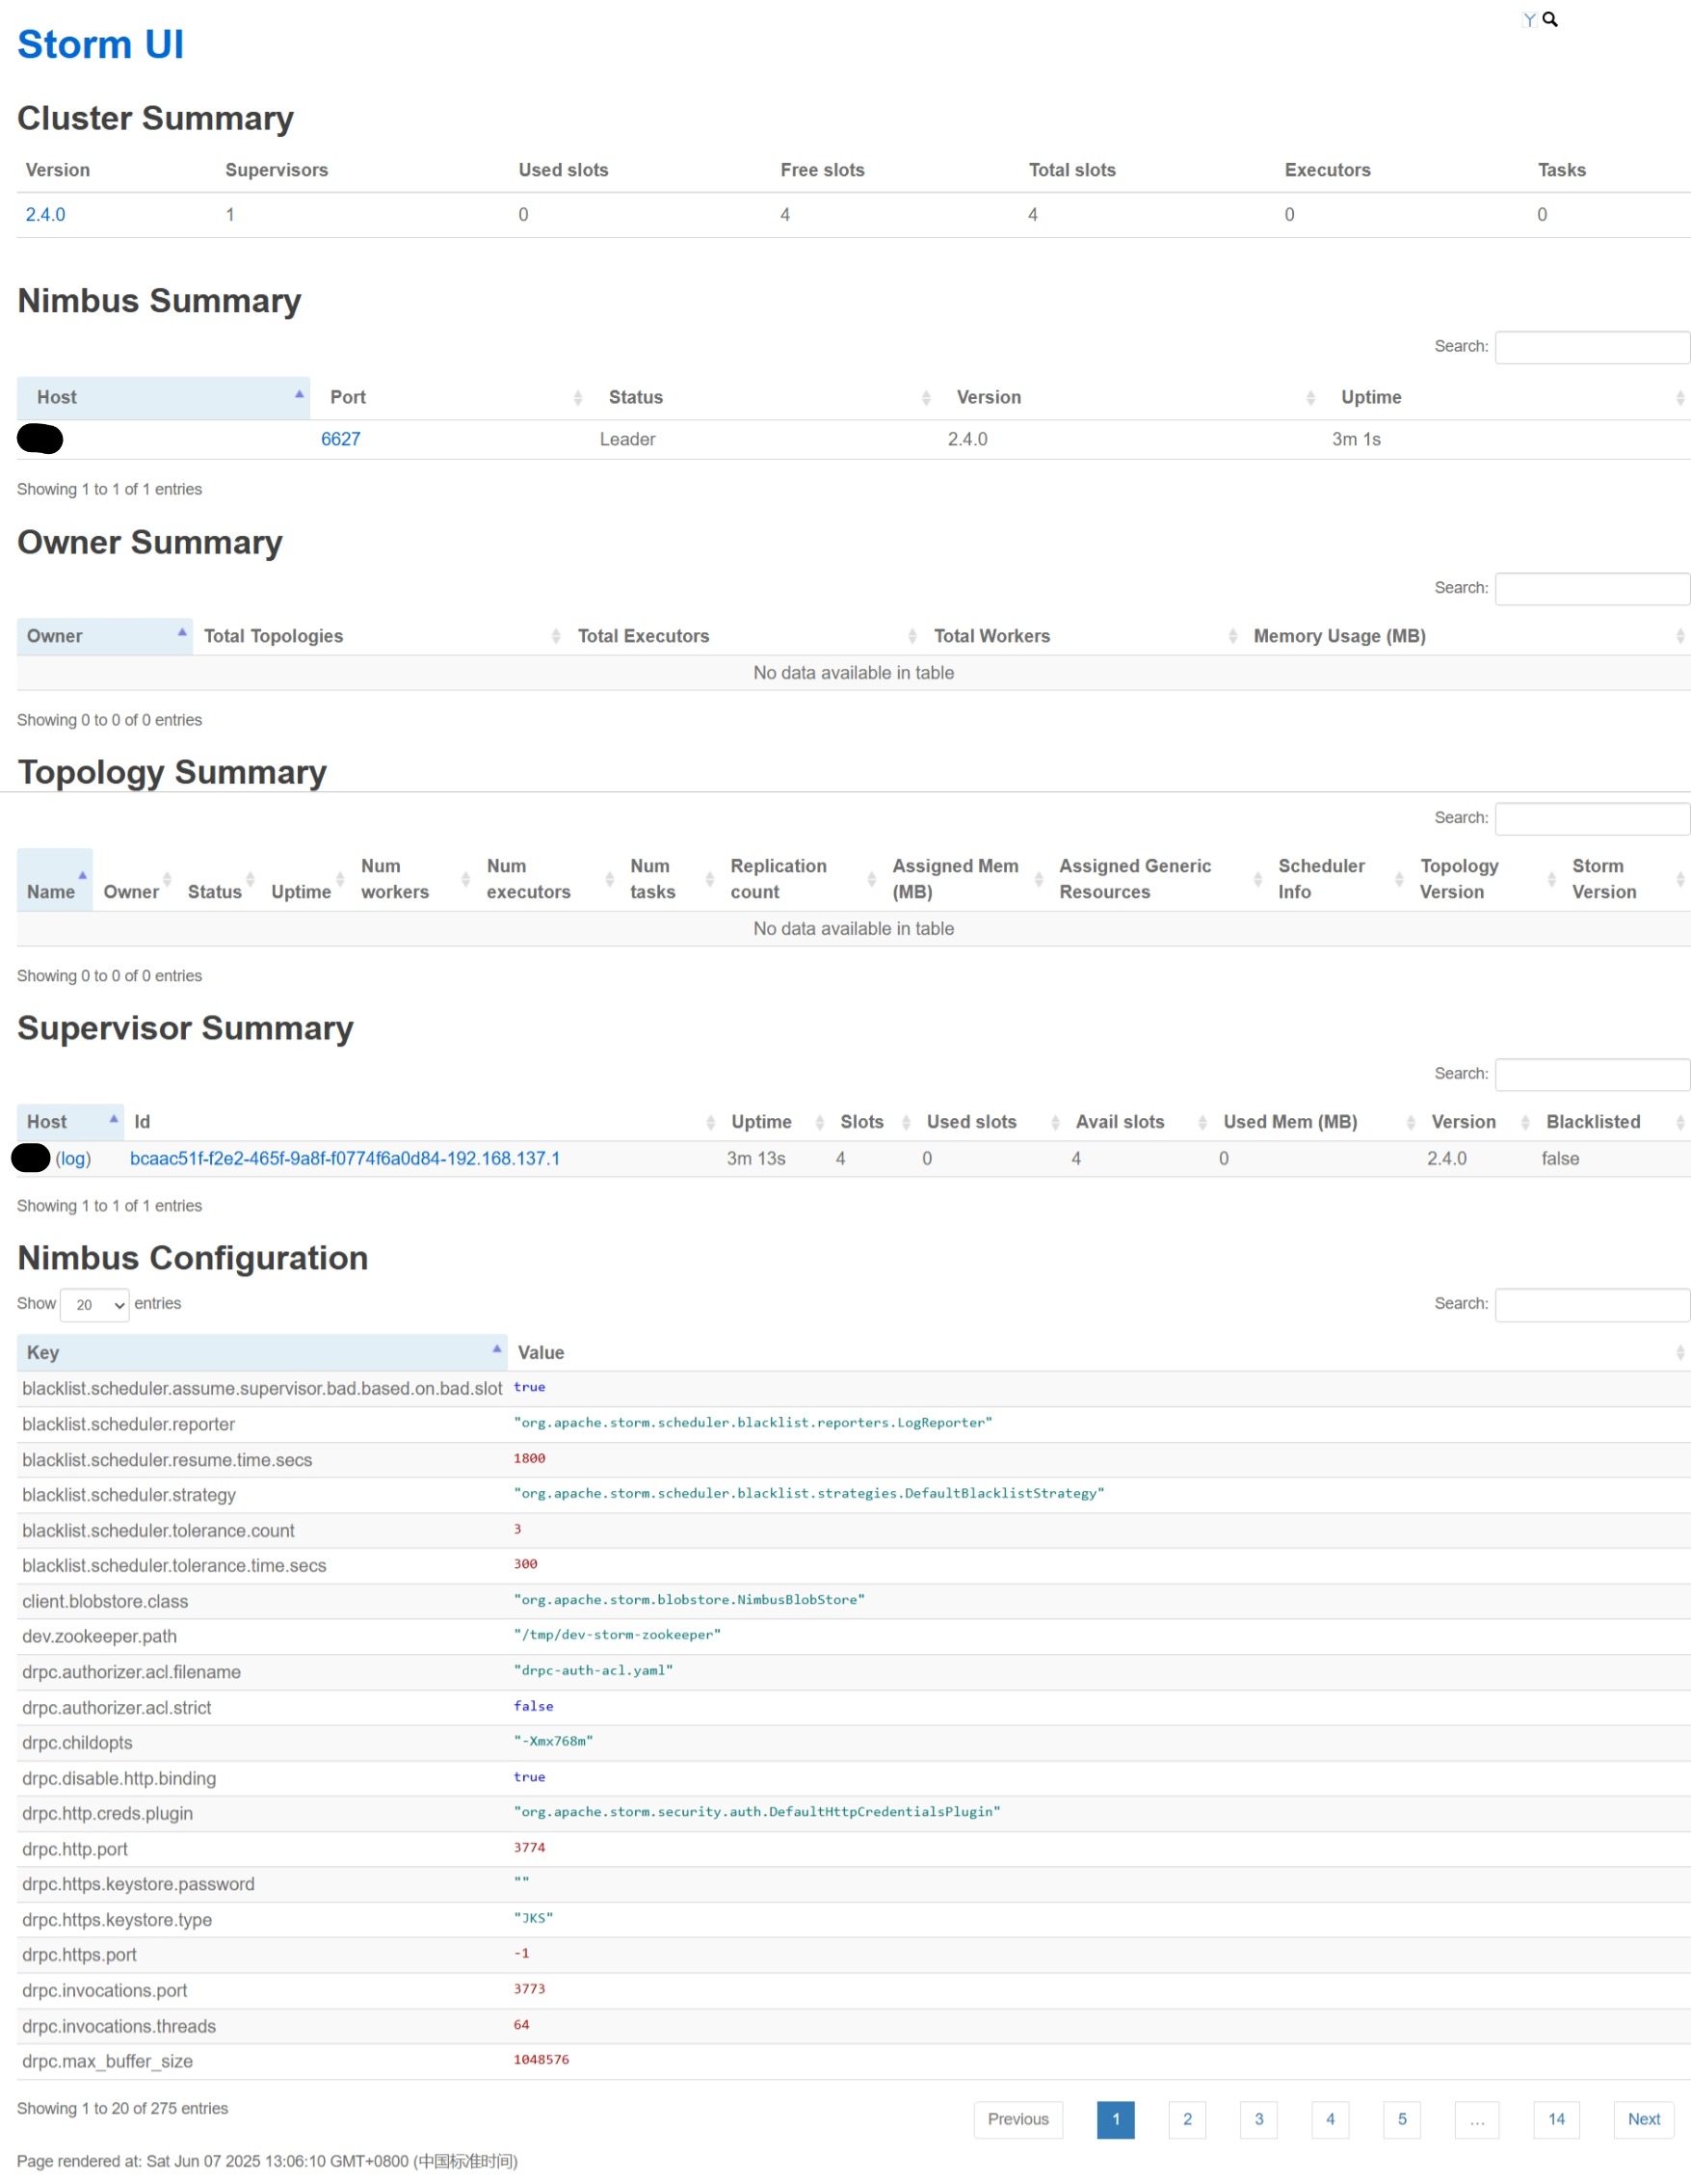
Task: Click sort arrows beside the Value column
Action: point(1679,1353)
